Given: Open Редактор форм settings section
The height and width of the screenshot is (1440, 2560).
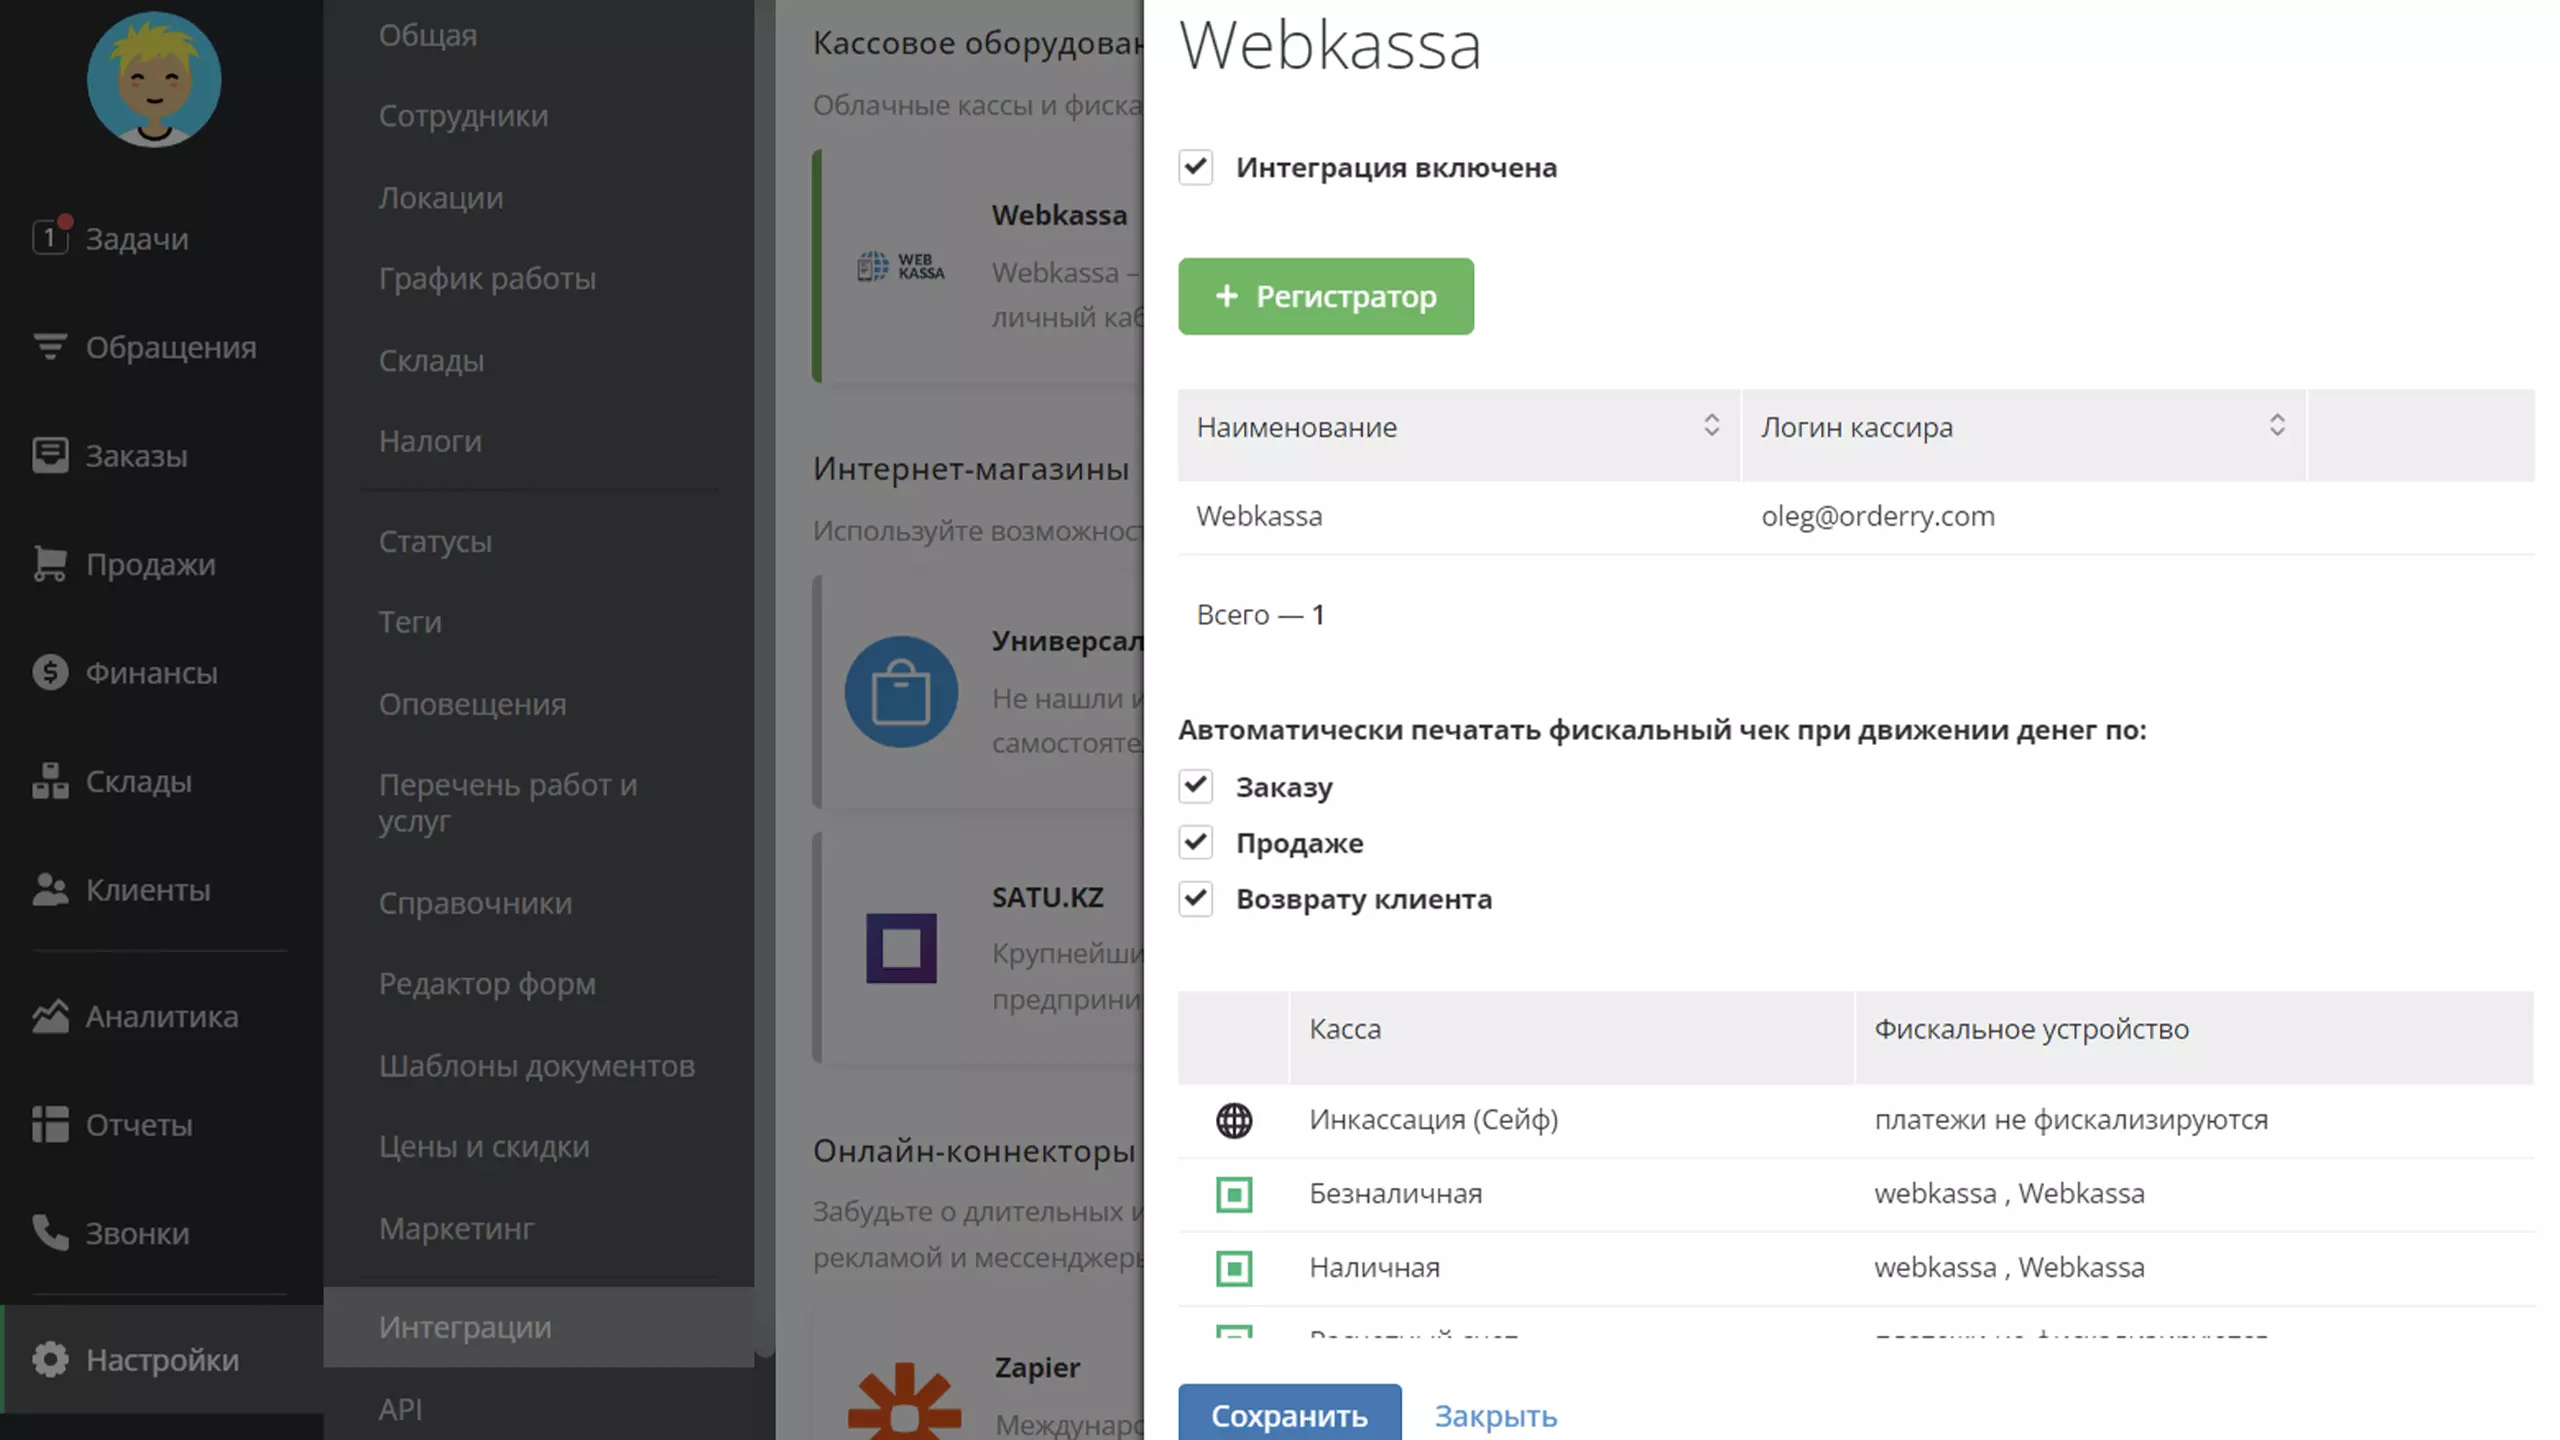Looking at the screenshot, I should click(x=487, y=984).
